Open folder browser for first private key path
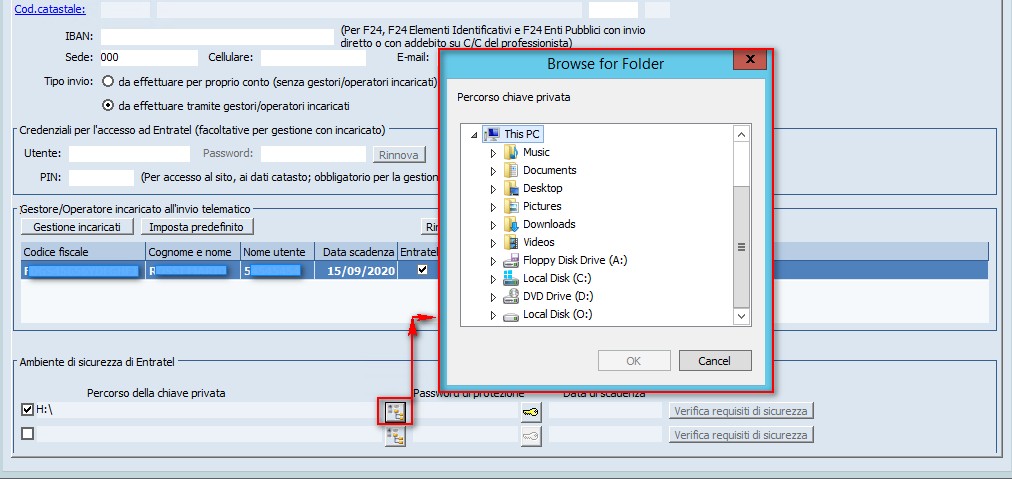 (x=394, y=411)
